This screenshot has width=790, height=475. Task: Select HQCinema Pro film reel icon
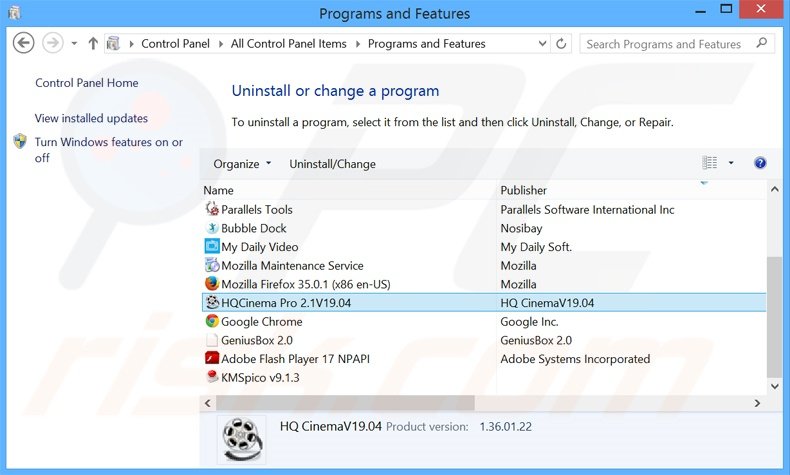point(212,302)
